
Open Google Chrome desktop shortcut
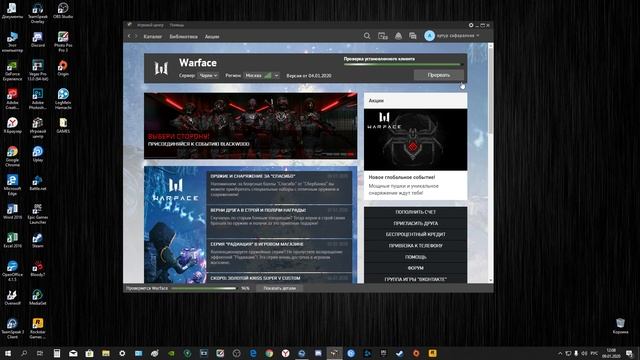(x=12, y=156)
